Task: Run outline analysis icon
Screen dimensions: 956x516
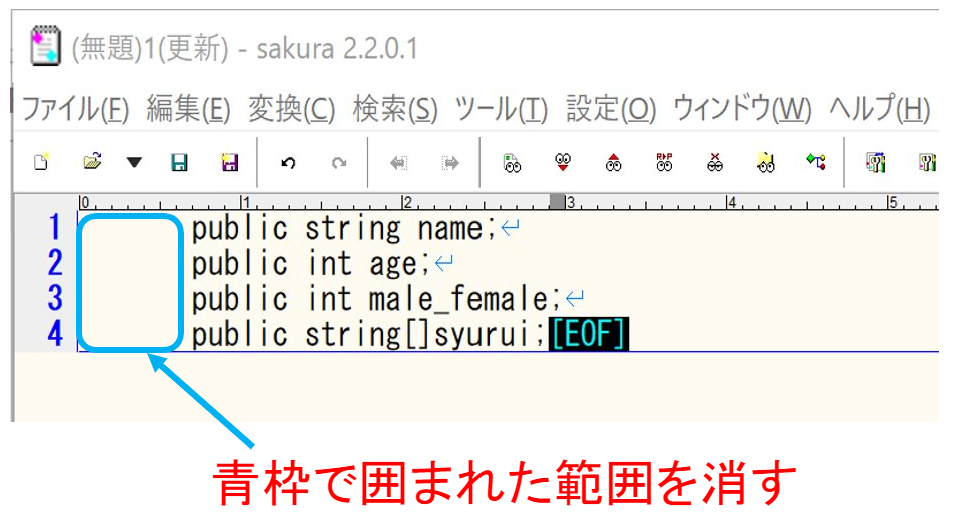Action: 816,162
